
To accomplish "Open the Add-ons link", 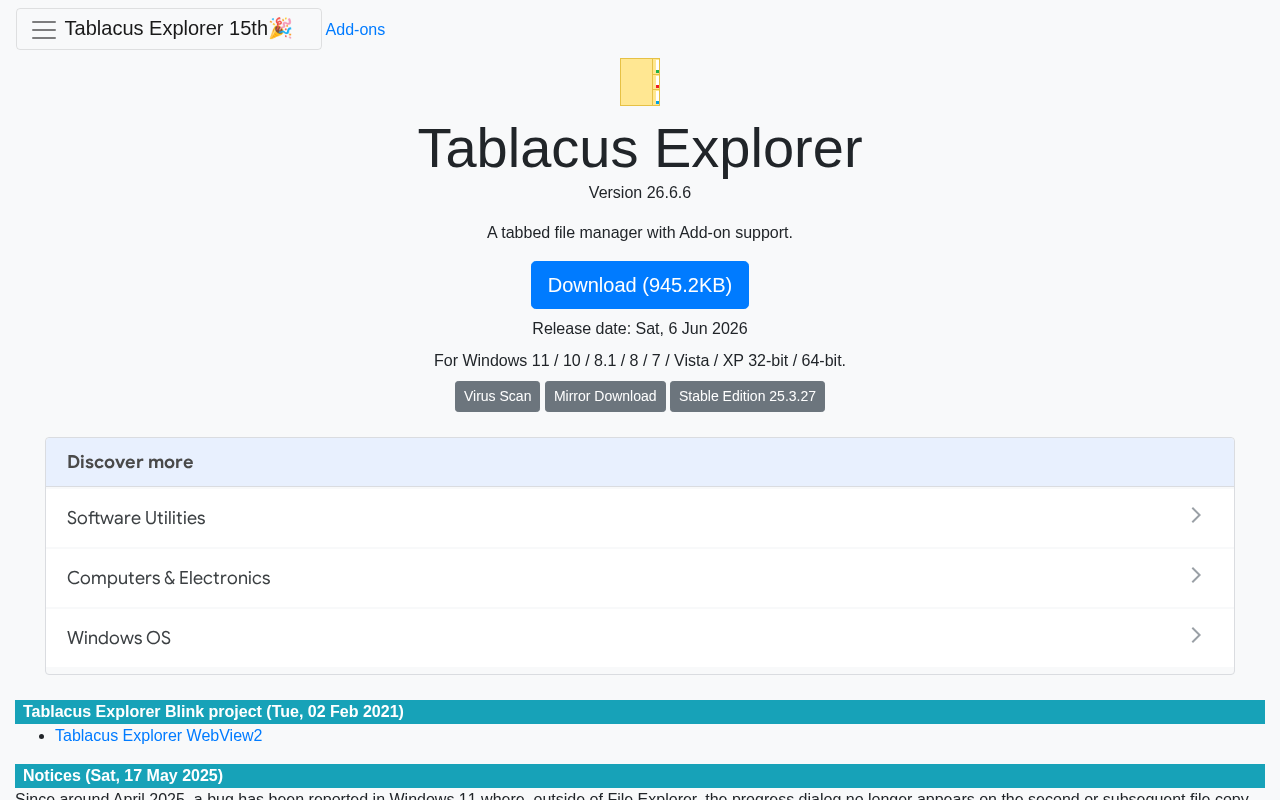I will click(355, 30).
